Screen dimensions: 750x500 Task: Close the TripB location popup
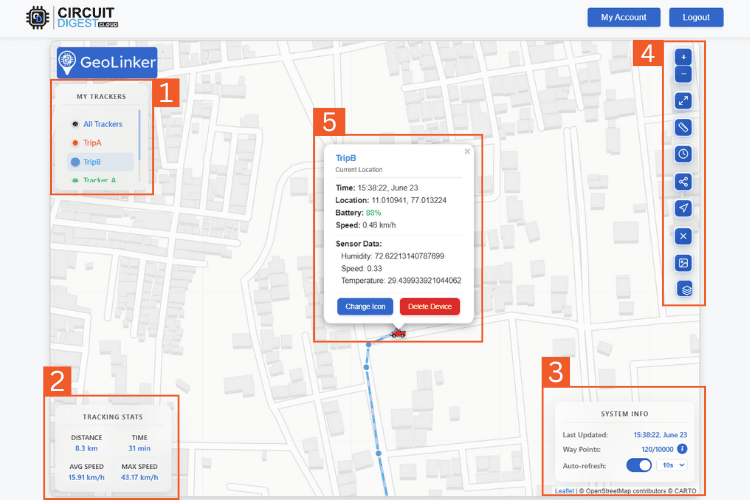(x=467, y=152)
